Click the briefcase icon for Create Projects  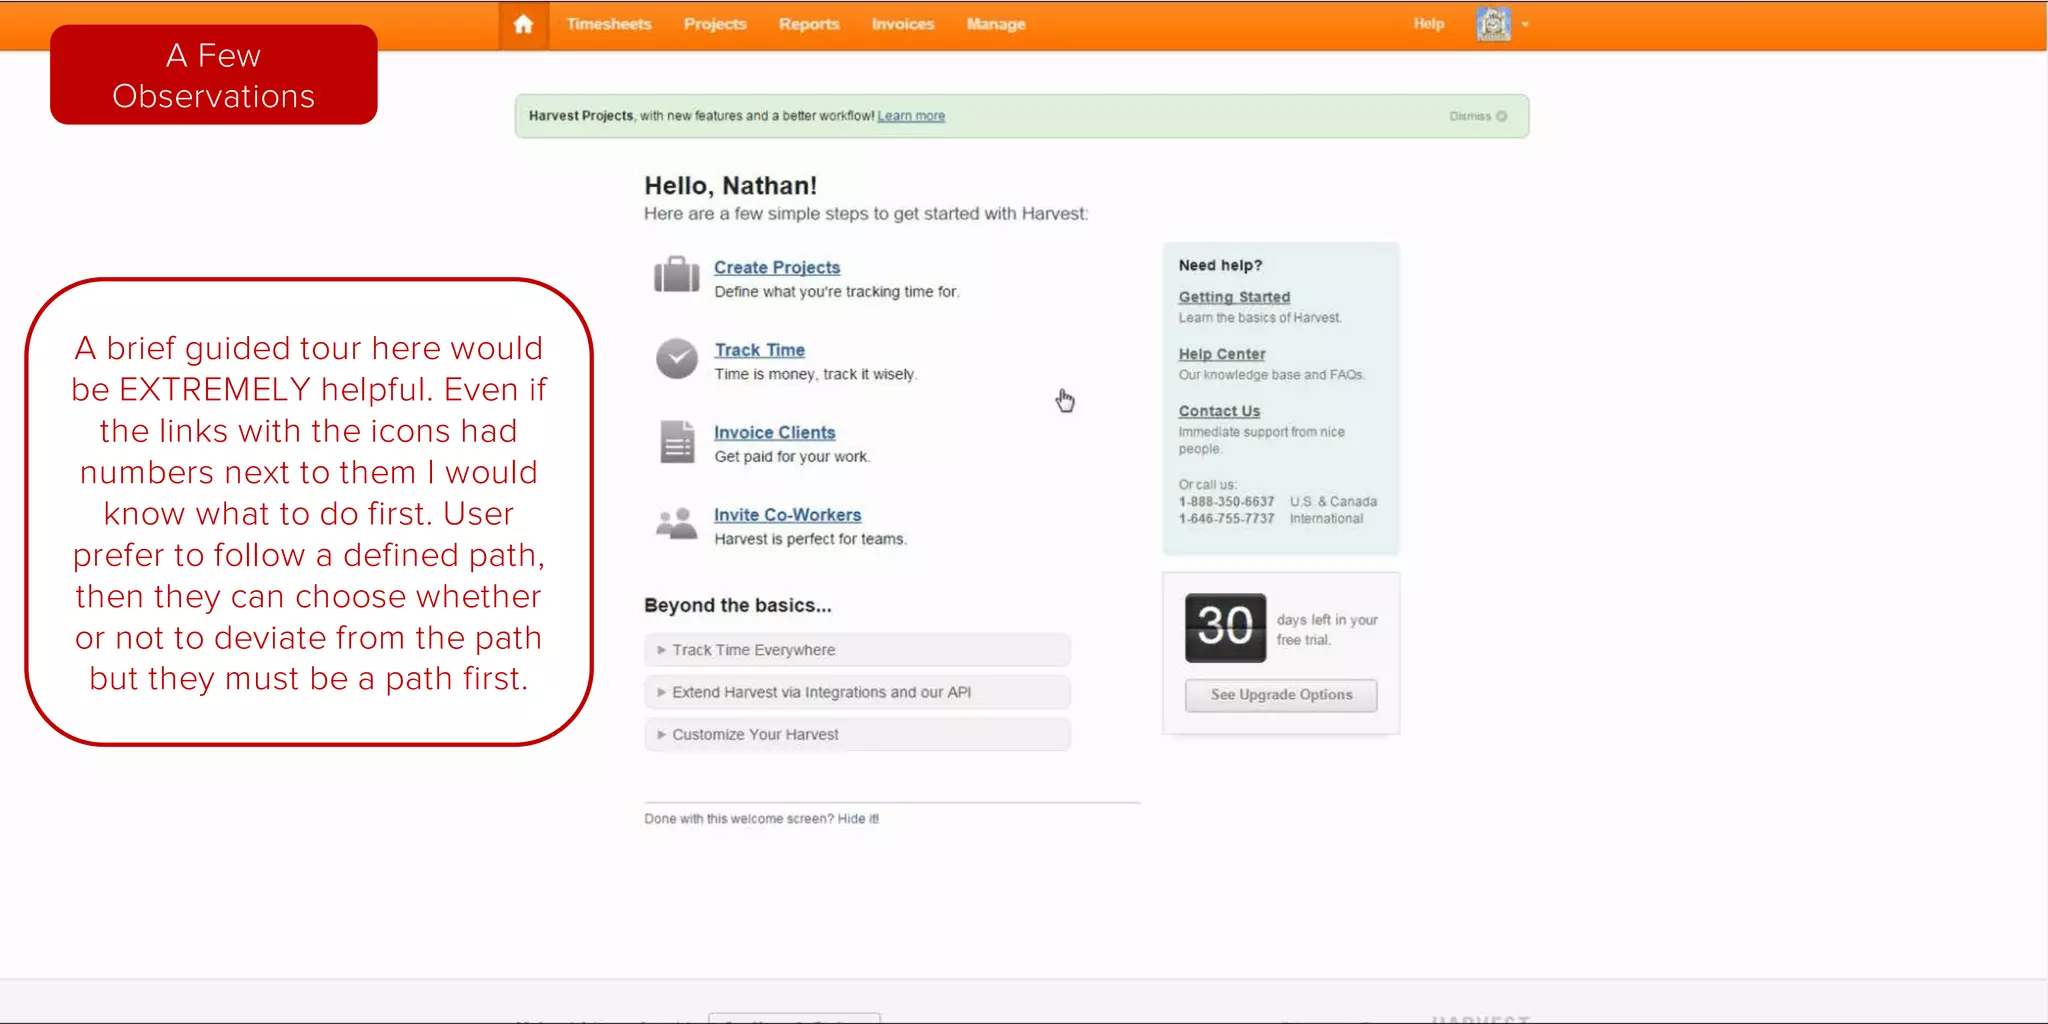(677, 274)
